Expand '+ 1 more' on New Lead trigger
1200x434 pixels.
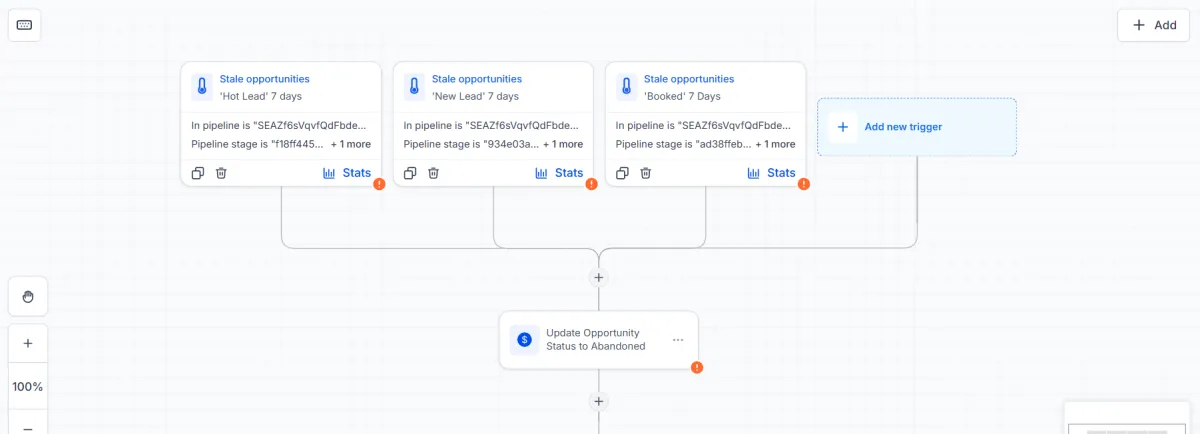563,144
